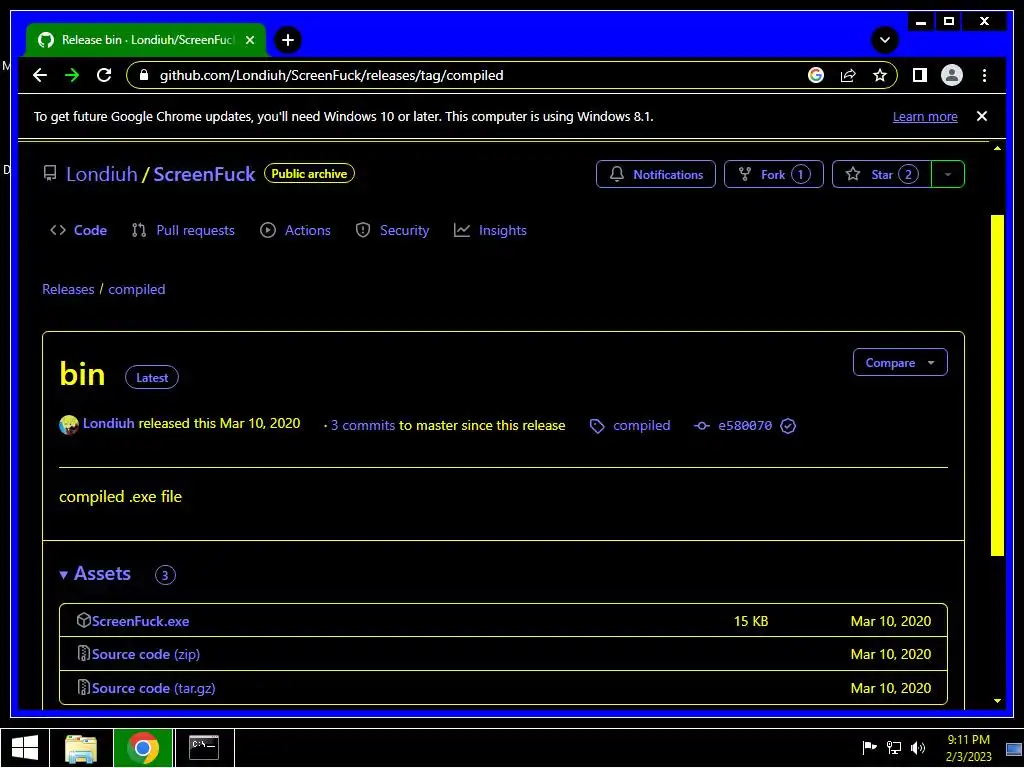
Task: Bookmark this page with the star icon
Action: tap(880, 75)
